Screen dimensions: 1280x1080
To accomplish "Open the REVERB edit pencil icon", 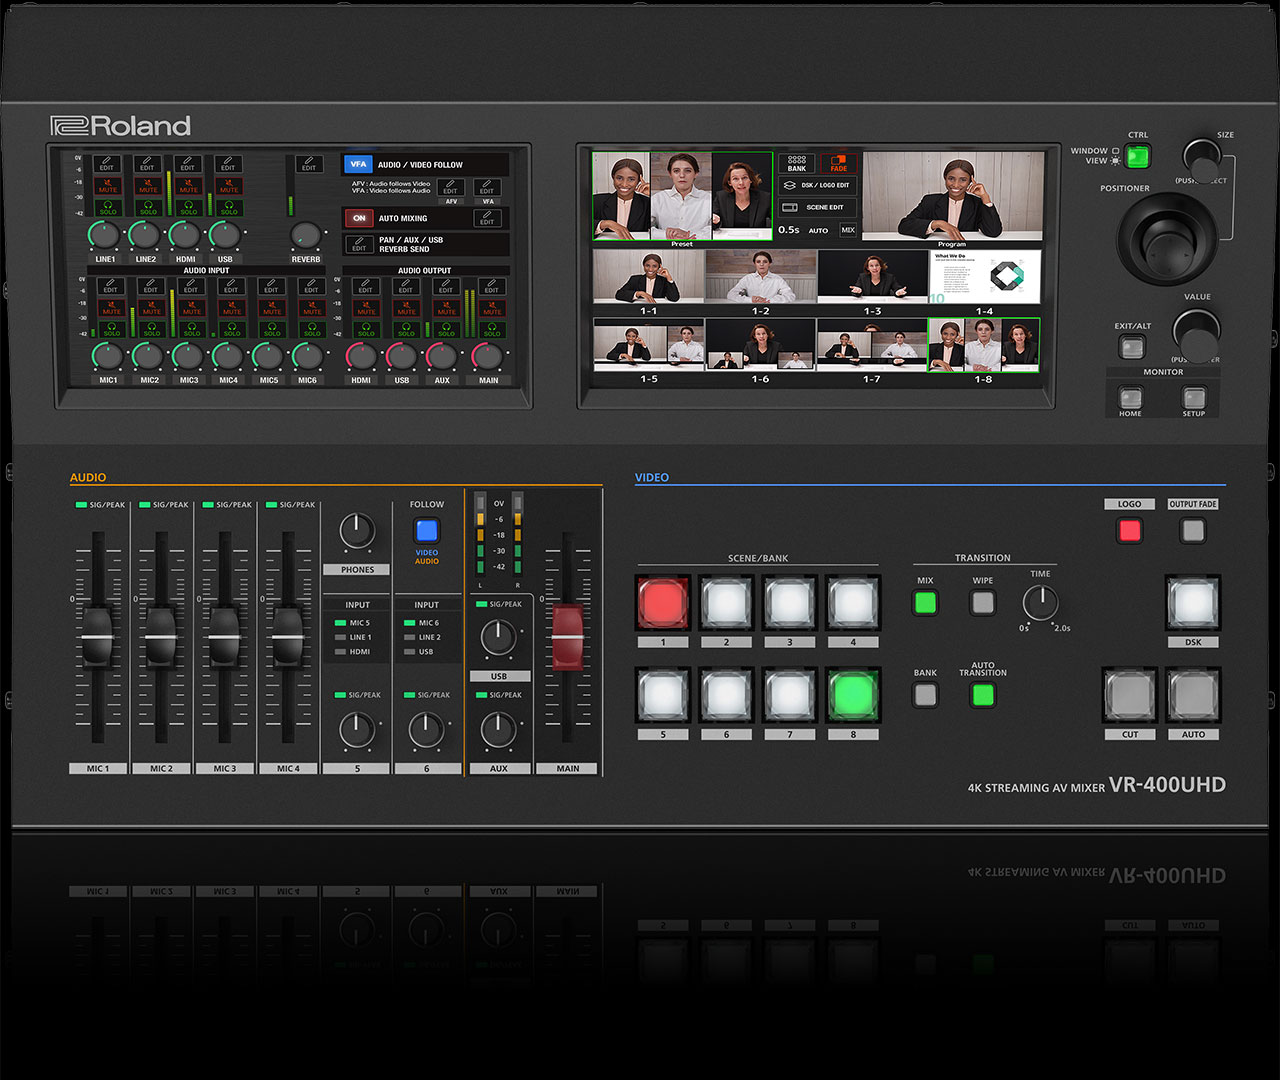I will (308, 164).
